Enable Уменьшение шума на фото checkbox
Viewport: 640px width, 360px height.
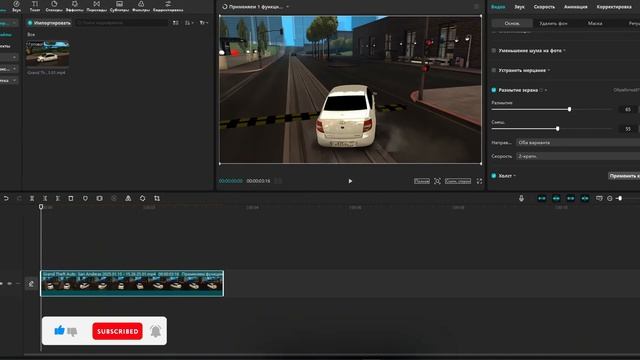click(x=494, y=51)
